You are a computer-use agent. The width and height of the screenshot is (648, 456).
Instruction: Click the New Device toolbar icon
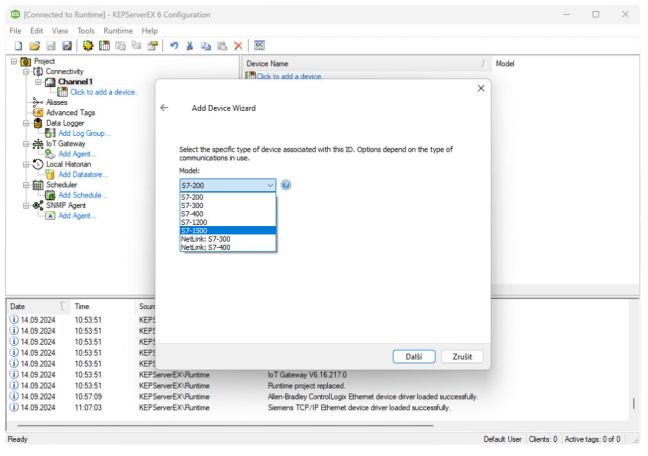coord(104,46)
